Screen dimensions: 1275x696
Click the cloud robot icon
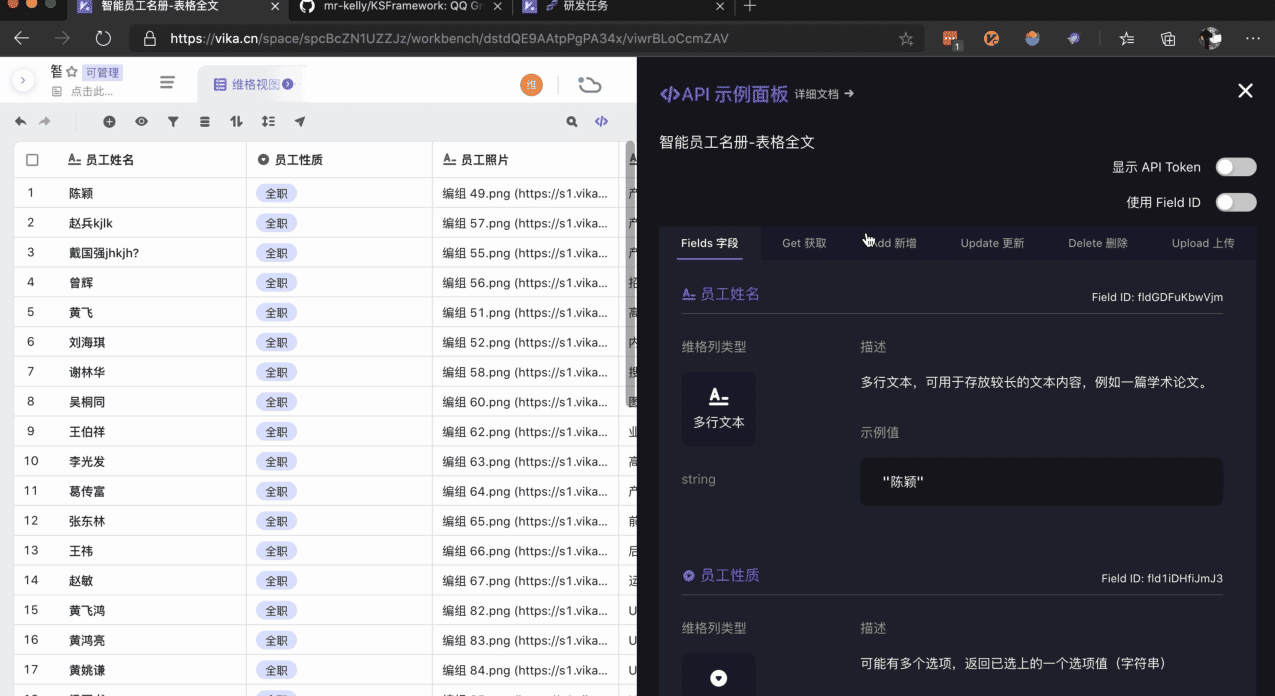point(589,85)
